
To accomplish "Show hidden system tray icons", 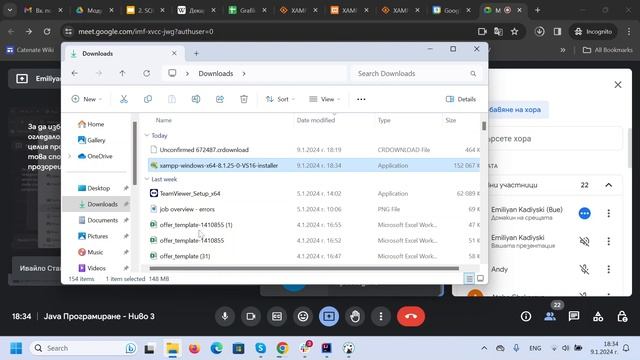I will click(484, 348).
